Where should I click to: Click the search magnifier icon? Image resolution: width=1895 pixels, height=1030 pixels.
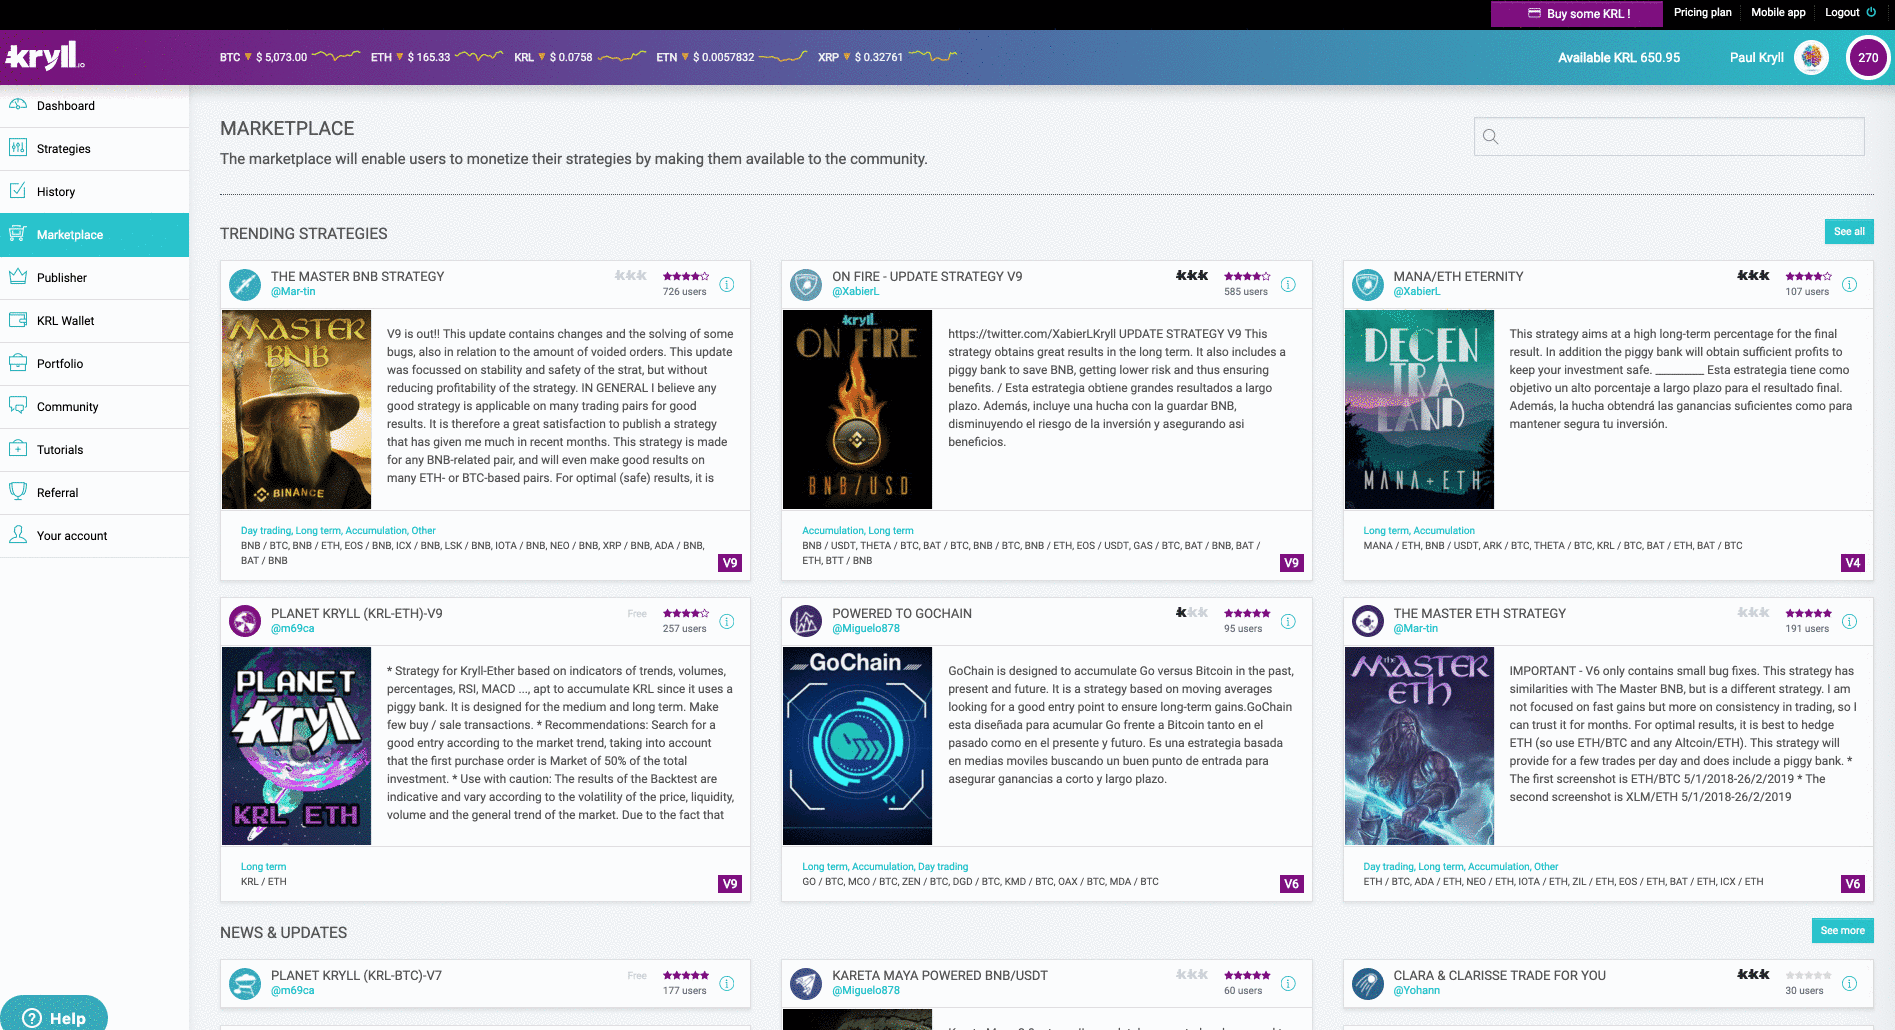pos(1490,137)
